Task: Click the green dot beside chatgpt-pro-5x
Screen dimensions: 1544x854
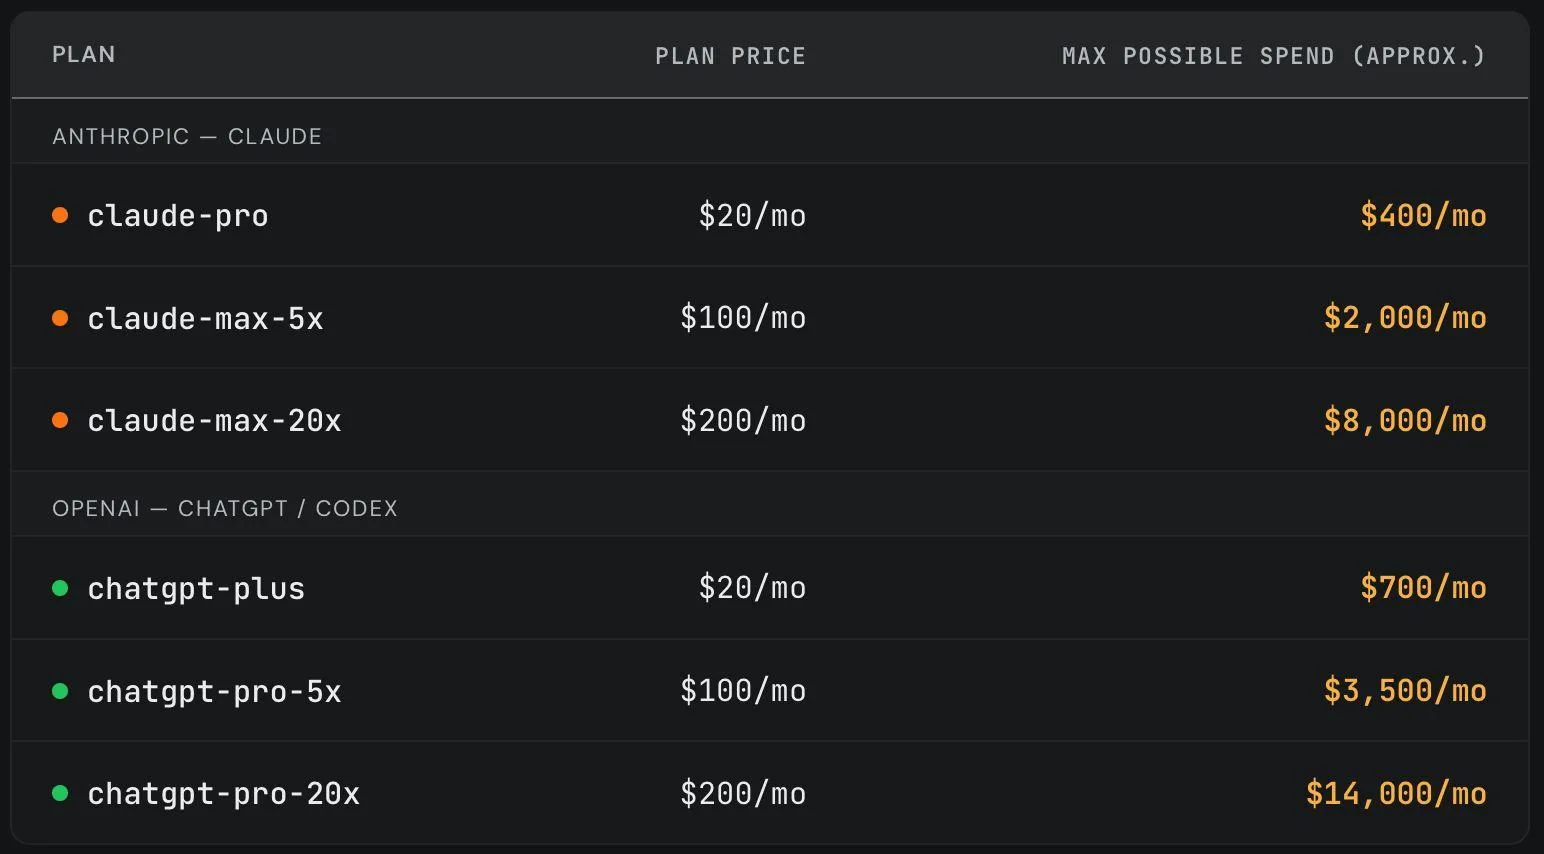Action: click(x=60, y=691)
